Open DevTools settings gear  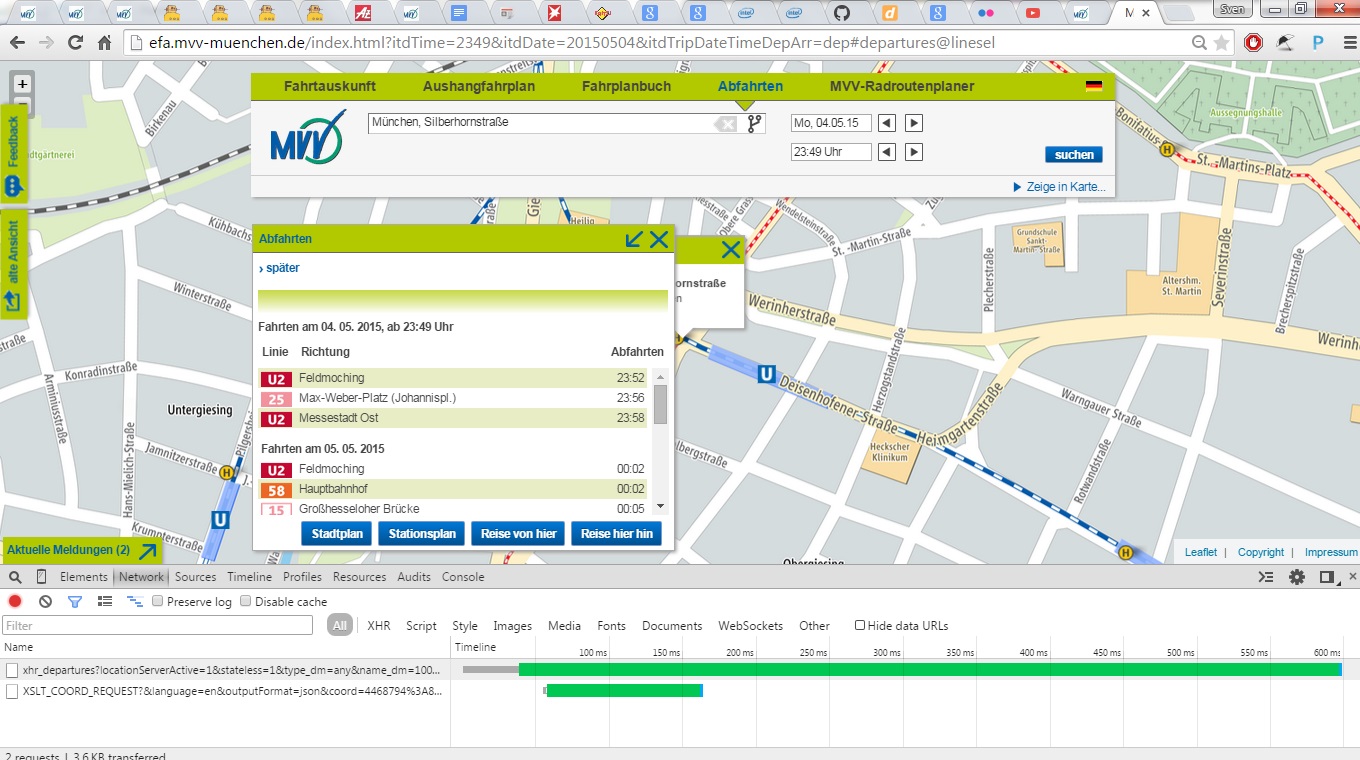coord(1297,577)
